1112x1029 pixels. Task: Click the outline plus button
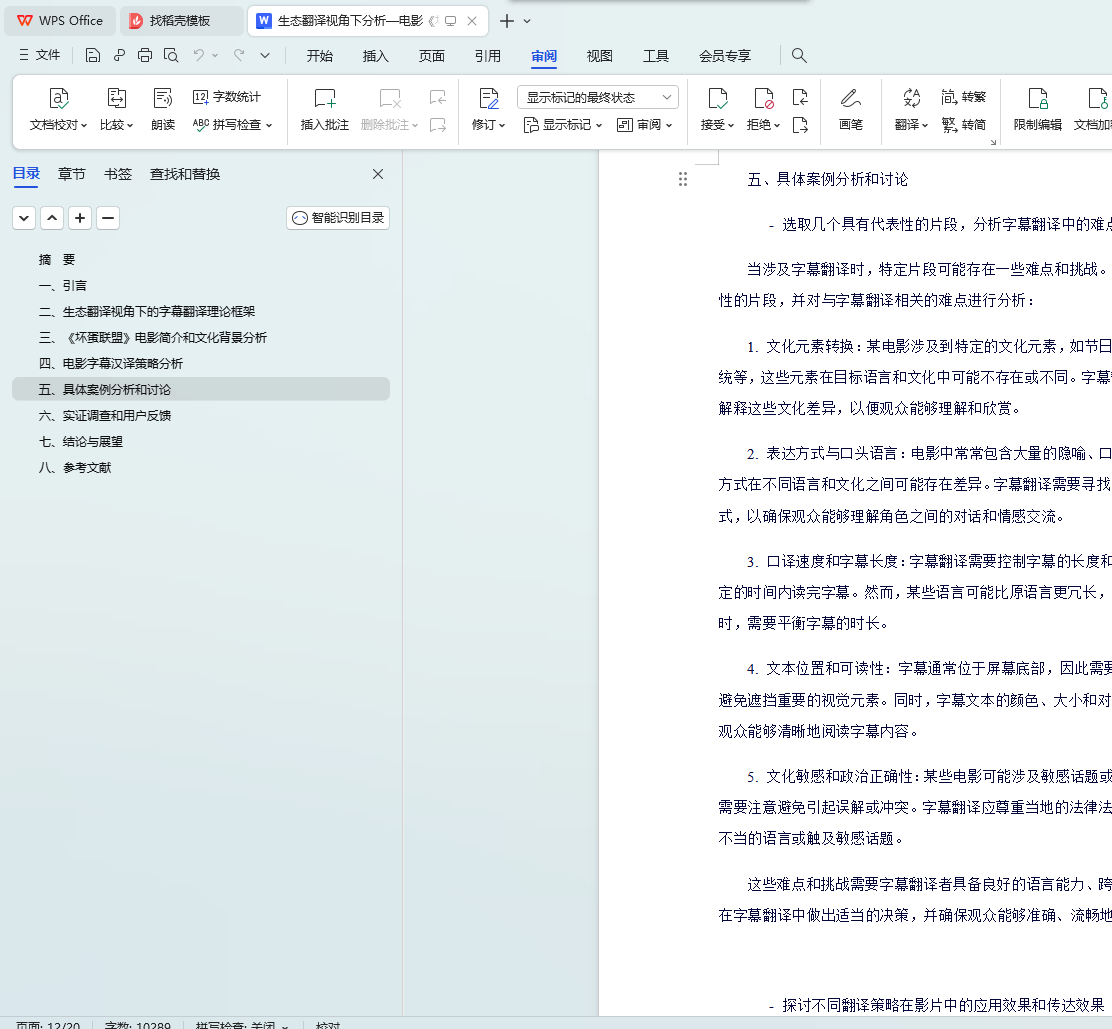click(x=80, y=218)
